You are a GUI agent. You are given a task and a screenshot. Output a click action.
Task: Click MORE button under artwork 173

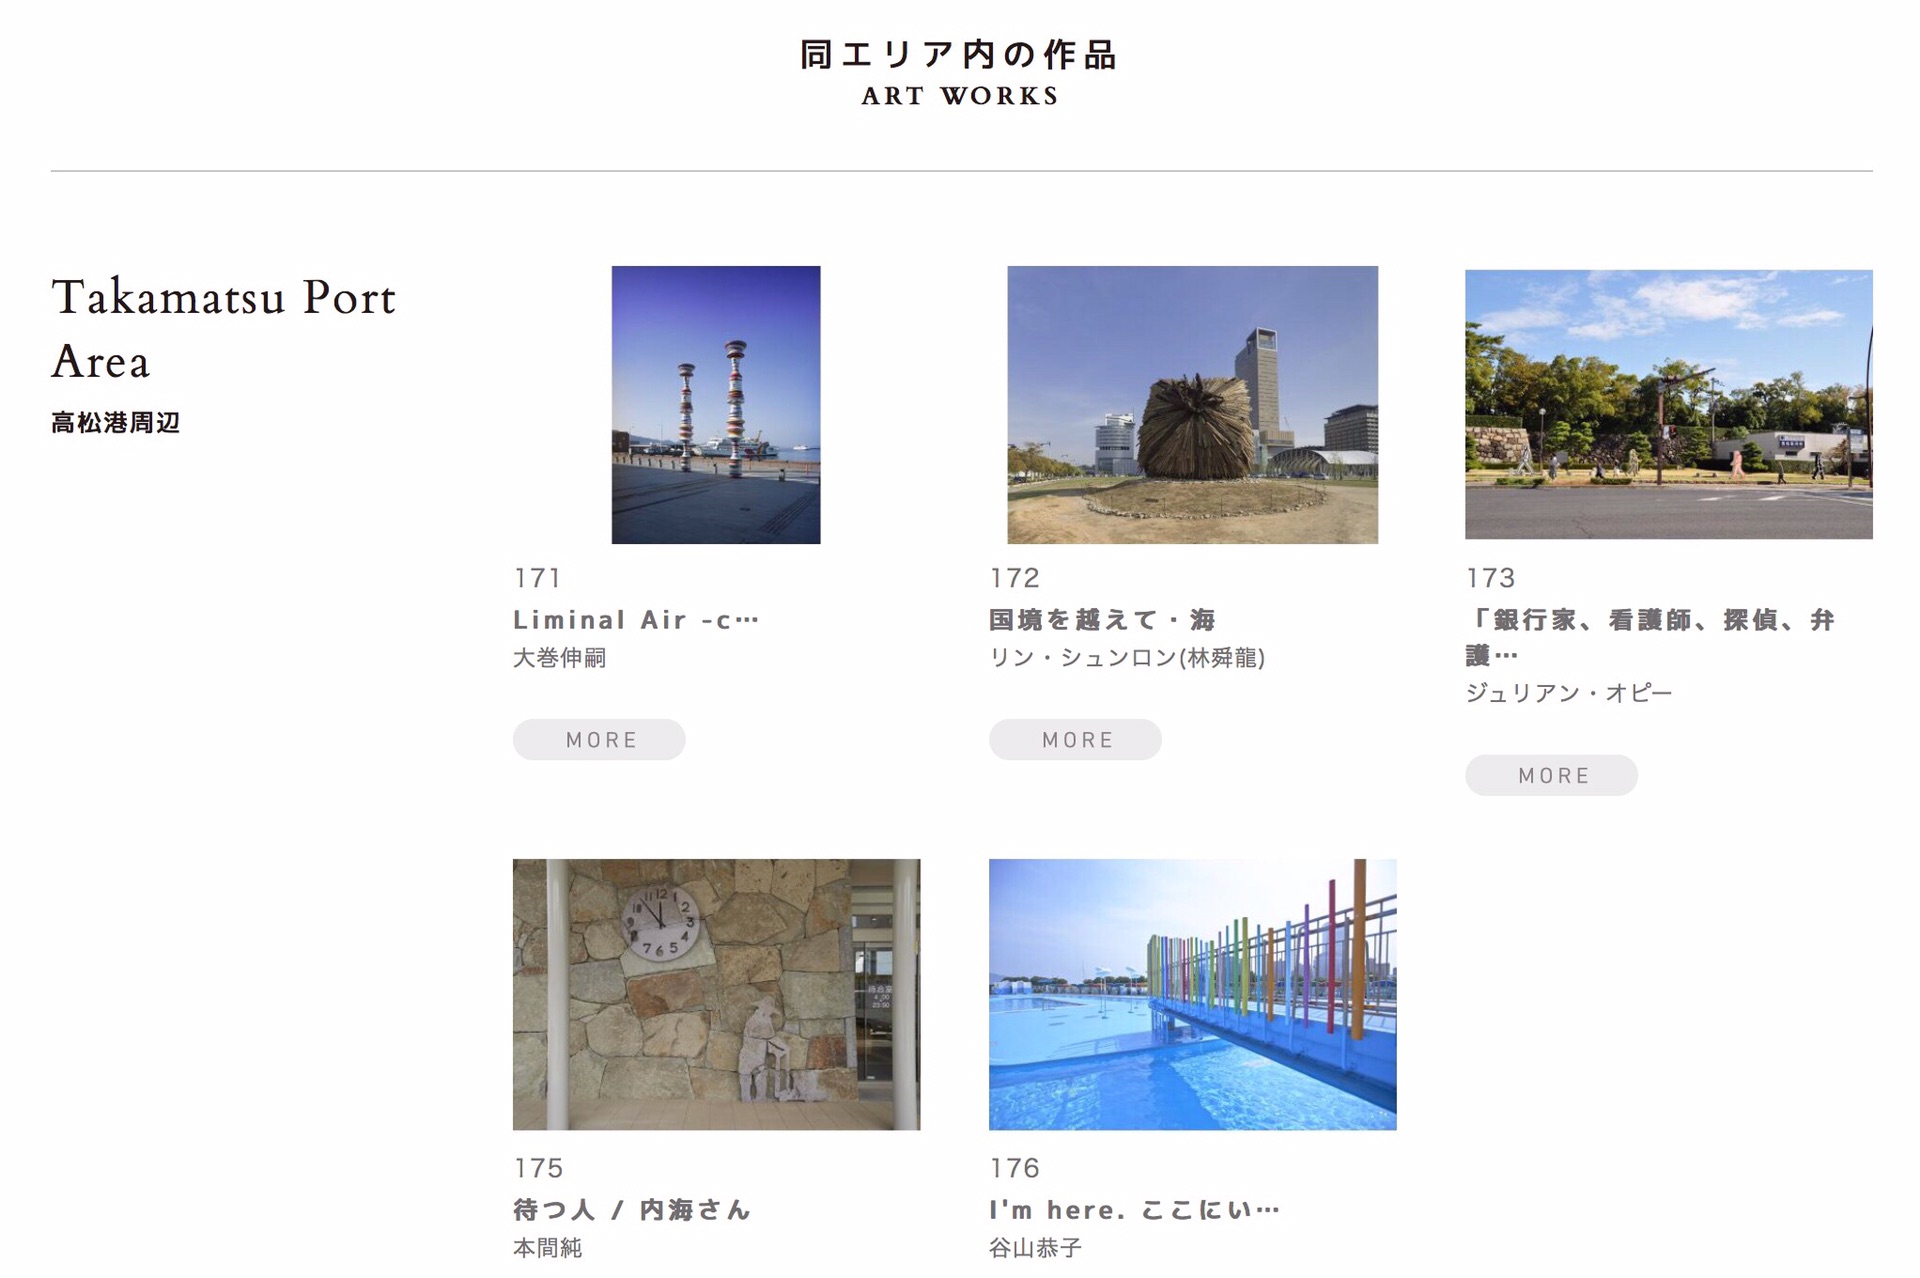(x=1551, y=775)
